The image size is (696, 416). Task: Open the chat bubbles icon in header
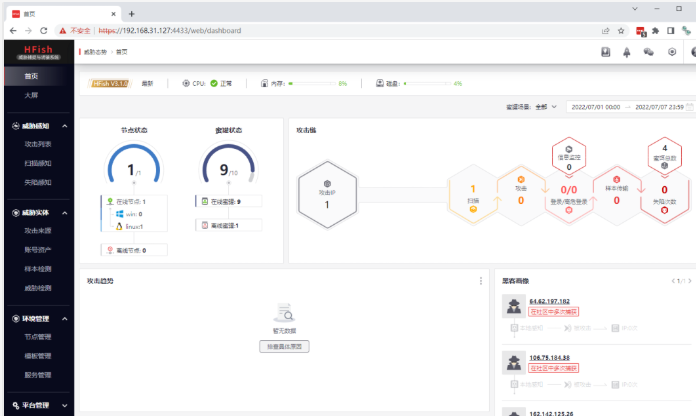point(649,52)
